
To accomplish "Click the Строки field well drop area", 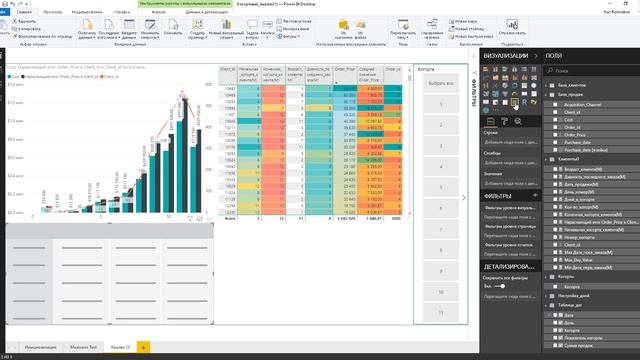I will point(511,142).
